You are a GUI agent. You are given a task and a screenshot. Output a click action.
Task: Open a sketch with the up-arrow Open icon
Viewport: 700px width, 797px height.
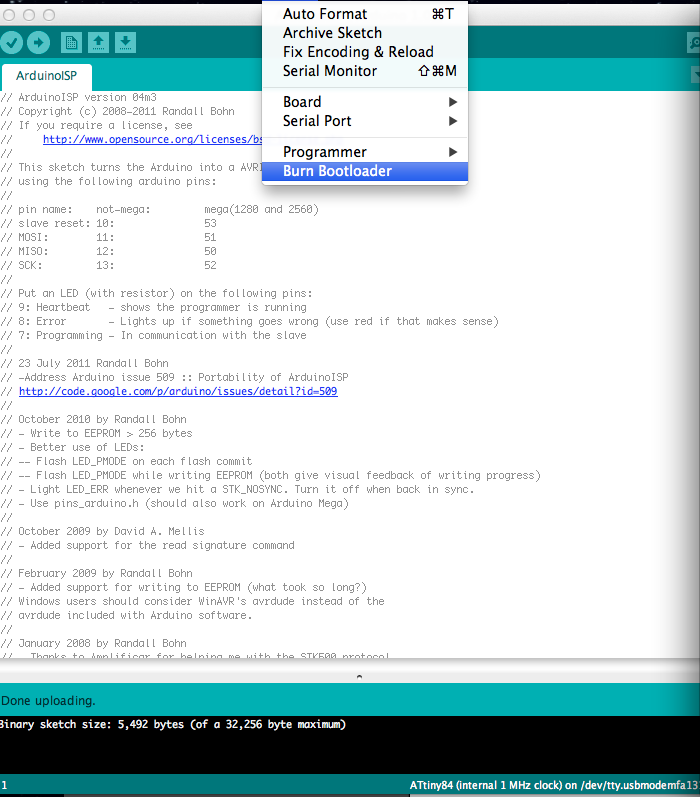98,43
